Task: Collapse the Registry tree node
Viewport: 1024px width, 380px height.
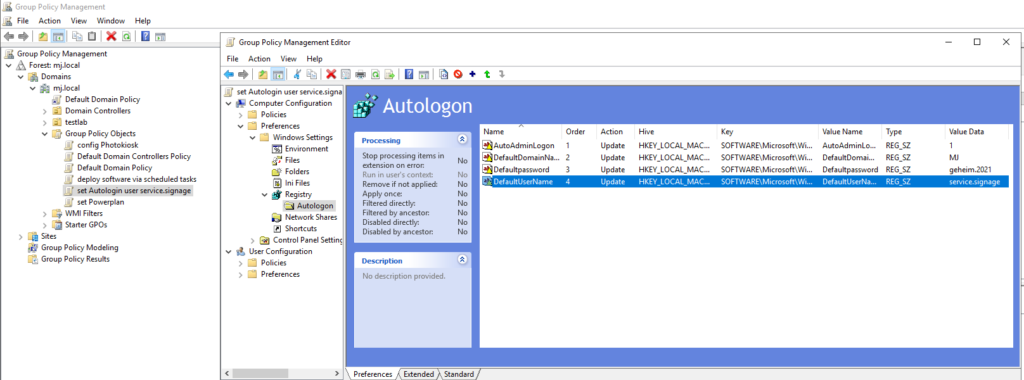Action: point(264,195)
